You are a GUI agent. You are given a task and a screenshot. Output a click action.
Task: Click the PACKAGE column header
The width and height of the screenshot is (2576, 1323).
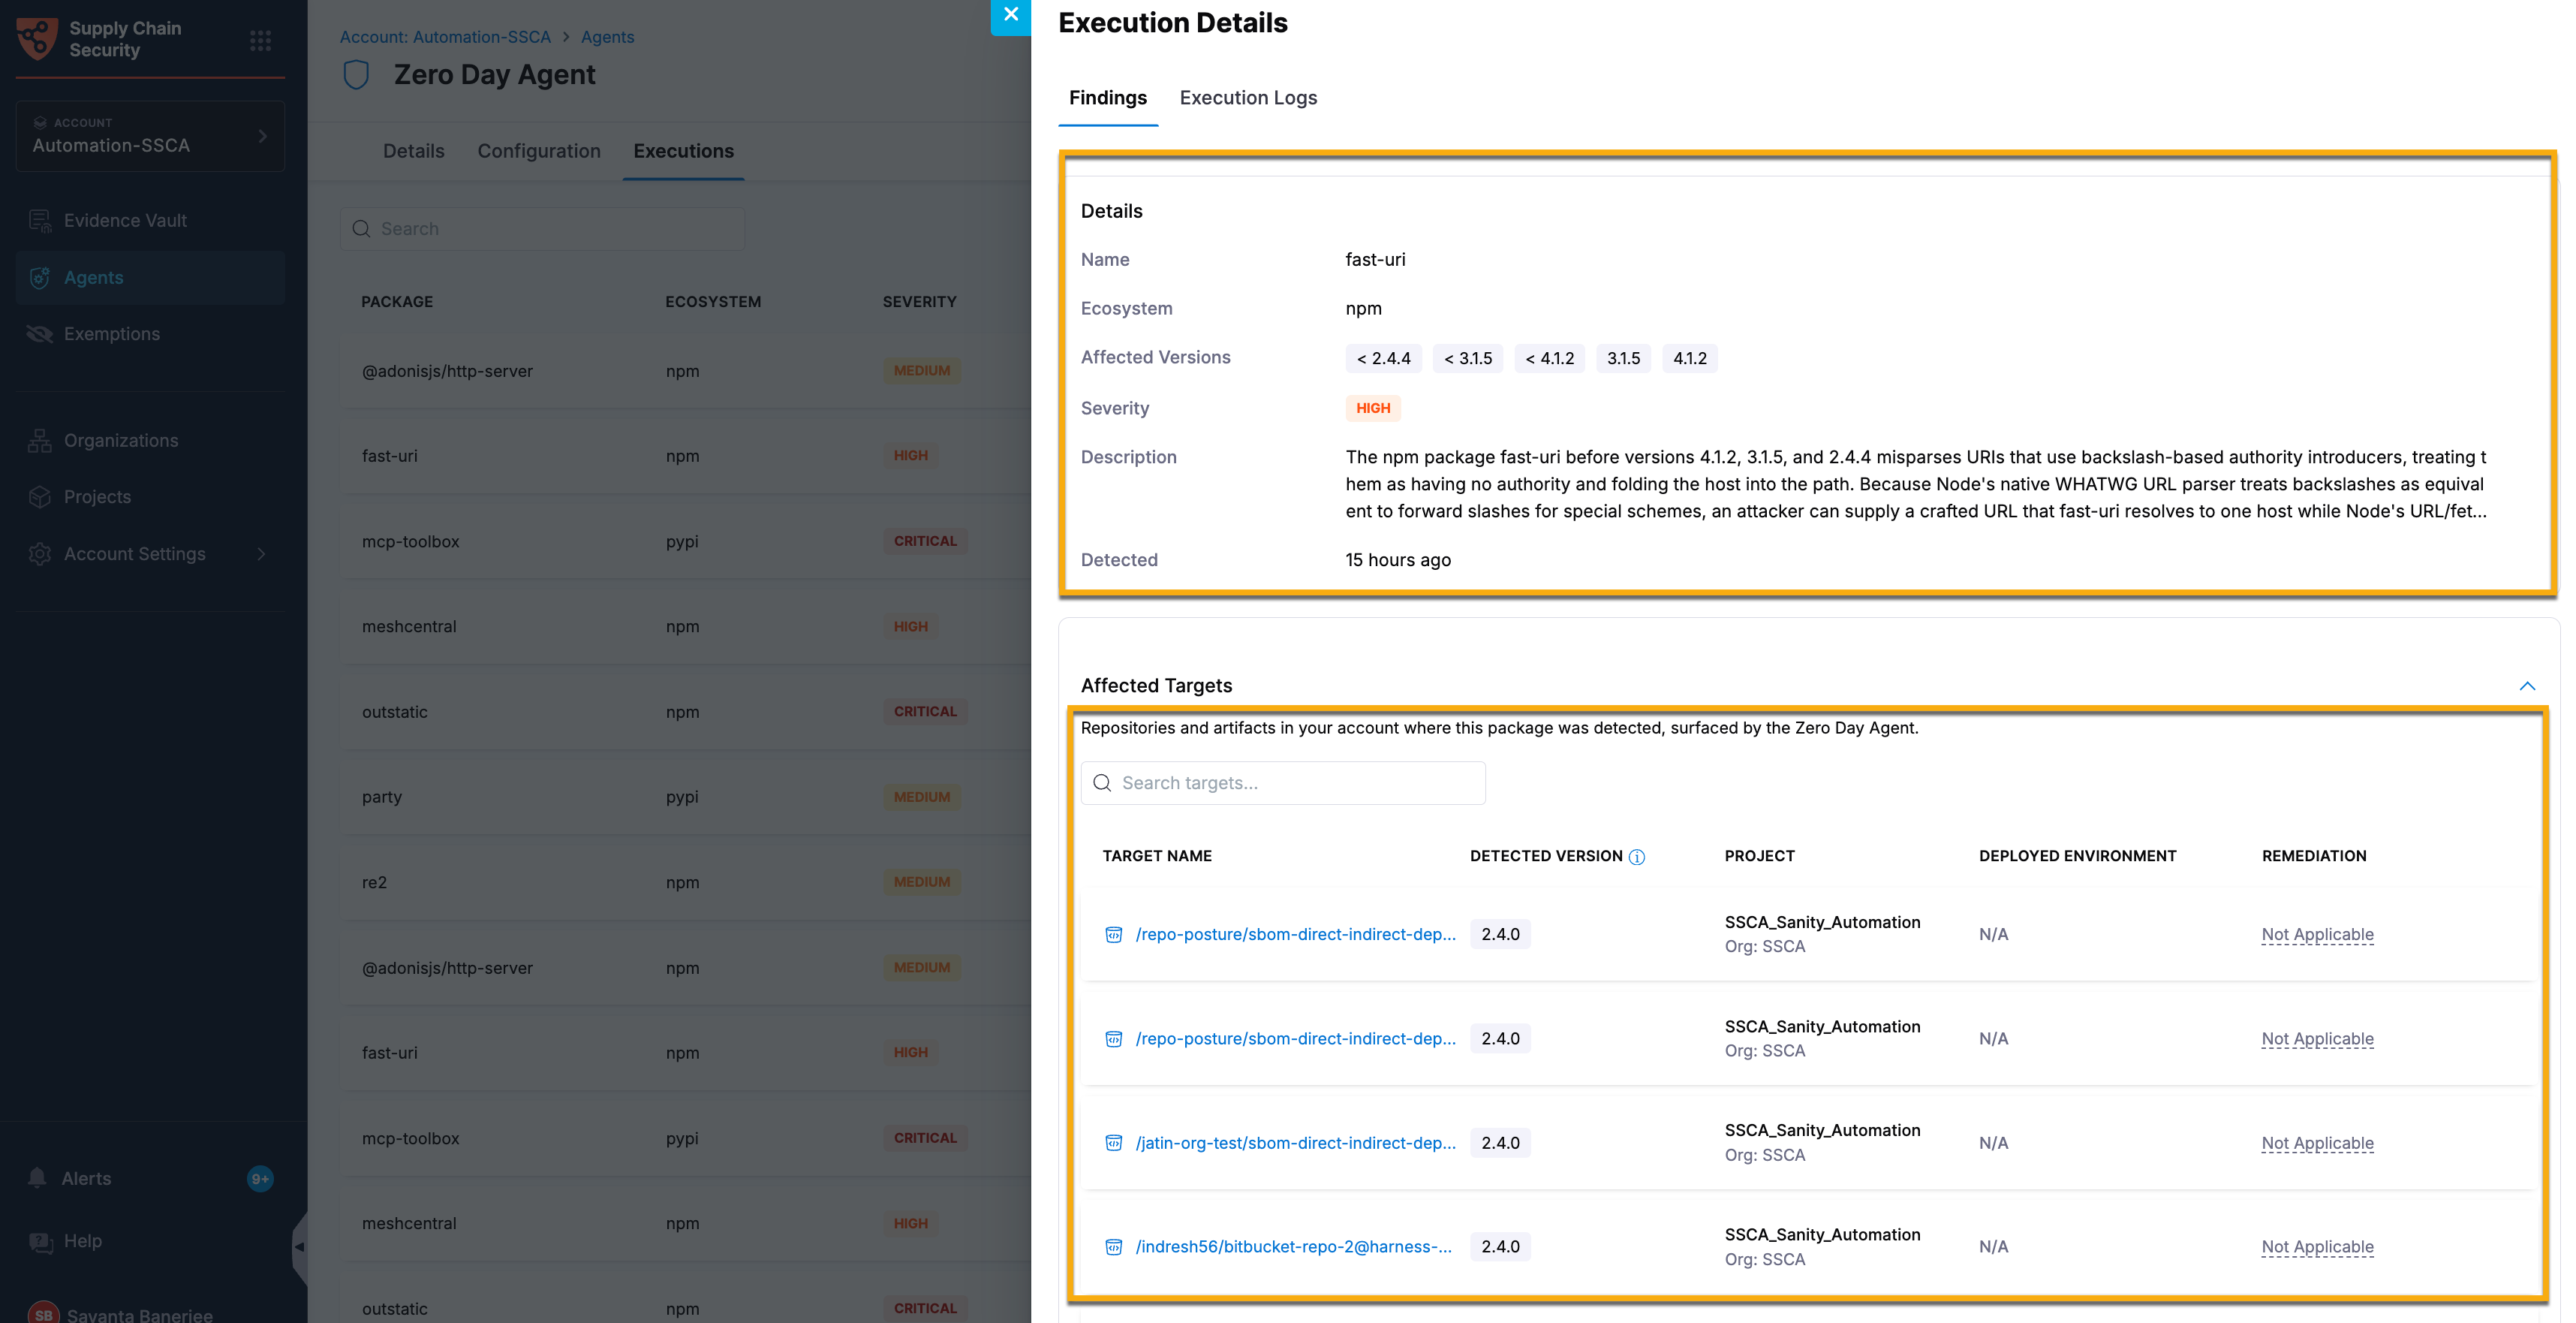(397, 302)
